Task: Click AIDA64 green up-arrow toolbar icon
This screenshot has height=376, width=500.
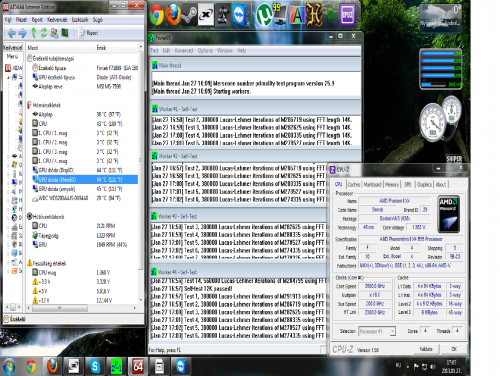Action: 34,33
